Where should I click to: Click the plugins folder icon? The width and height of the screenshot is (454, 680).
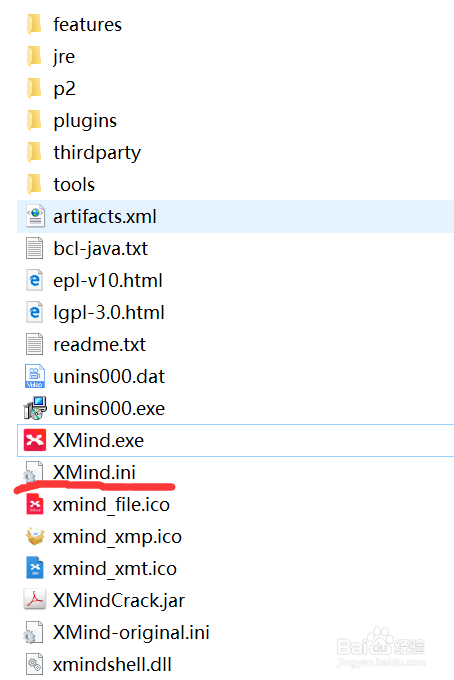(34, 121)
